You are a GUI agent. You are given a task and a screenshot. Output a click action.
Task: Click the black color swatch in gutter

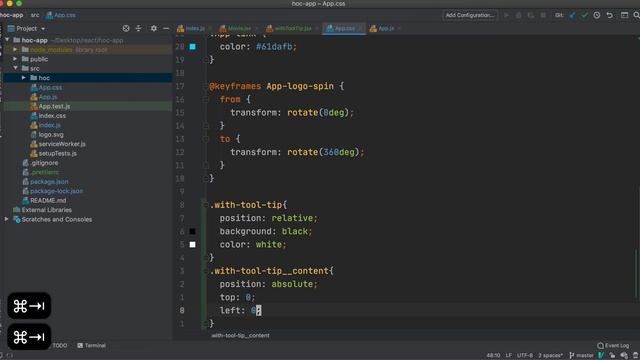pyautogui.click(x=192, y=231)
